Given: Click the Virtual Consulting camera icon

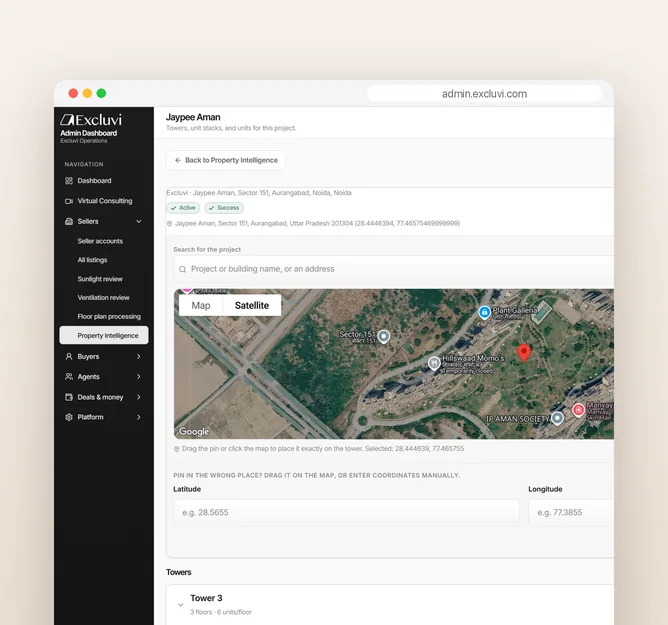Looking at the screenshot, I should tap(69, 201).
